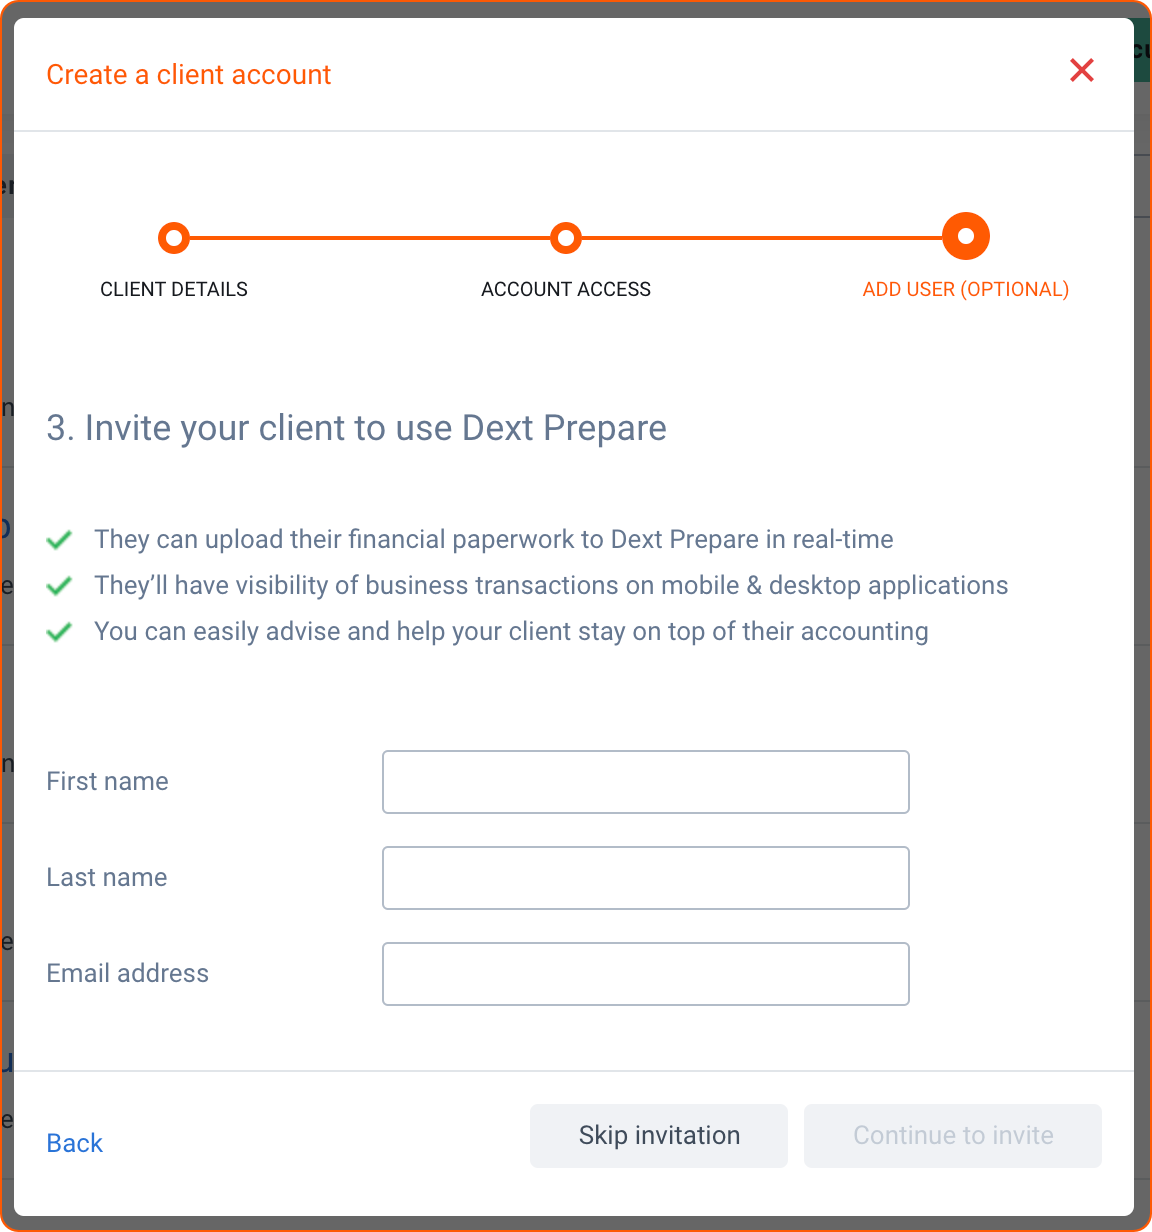Focus the Email address input field
1152x1232 pixels.
pyautogui.click(x=646, y=974)
